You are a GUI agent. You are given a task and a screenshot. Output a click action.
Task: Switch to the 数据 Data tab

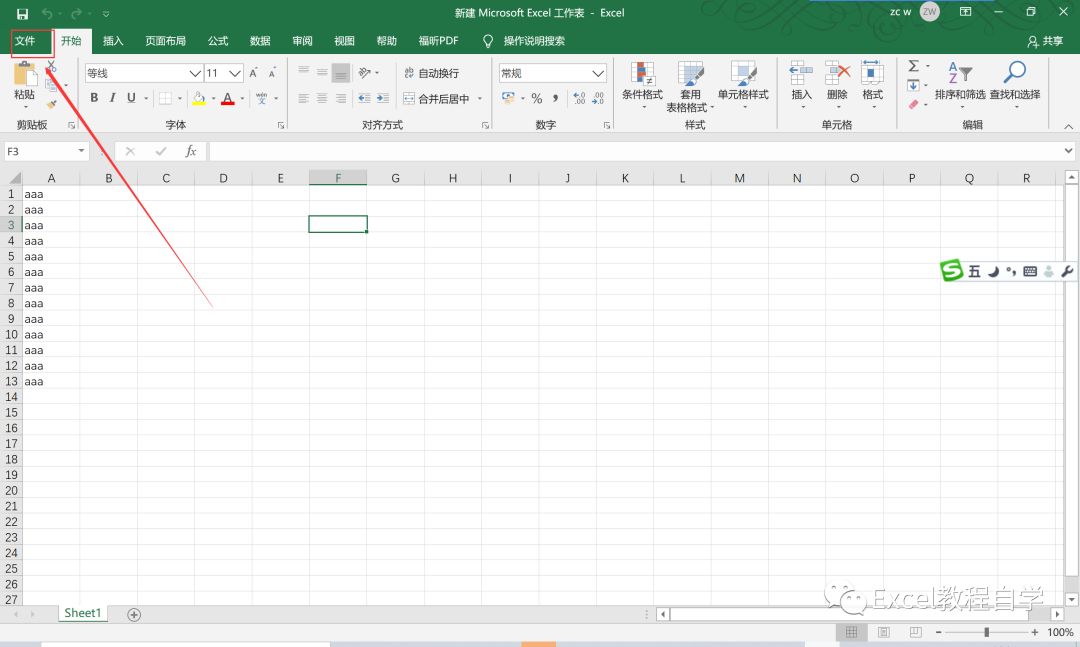tap(260, 41)
